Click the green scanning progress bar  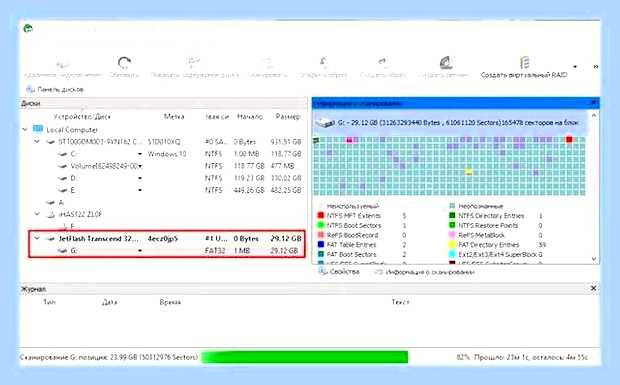coord(305,357)
